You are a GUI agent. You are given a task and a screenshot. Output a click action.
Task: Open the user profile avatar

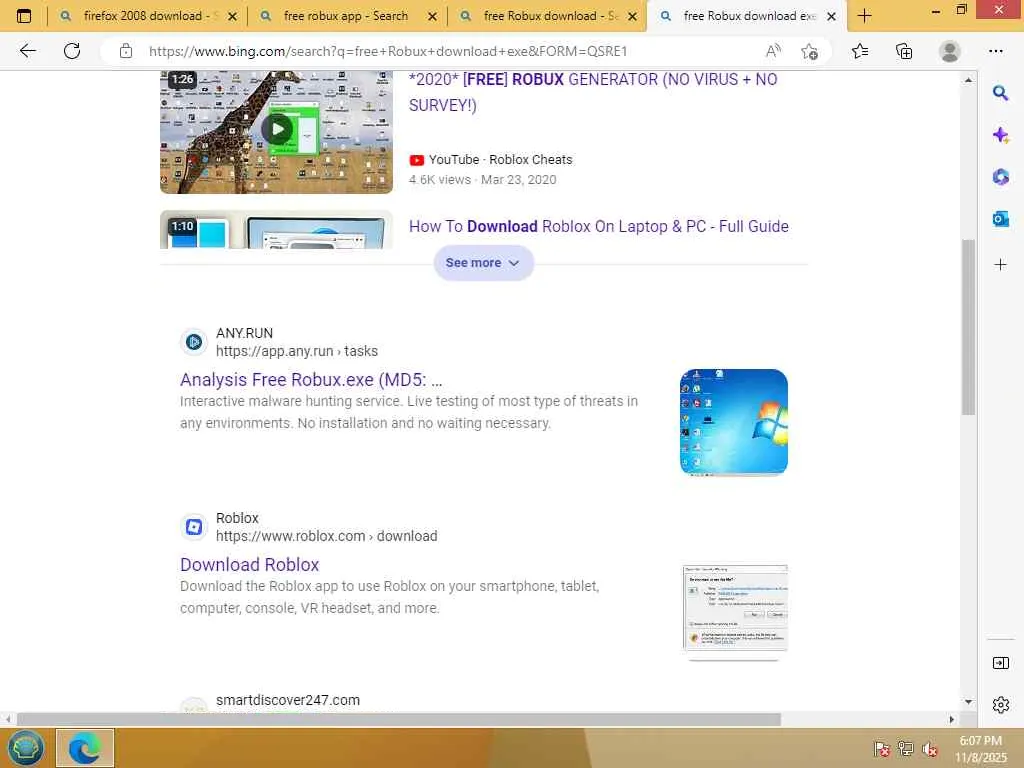(950, 51)
